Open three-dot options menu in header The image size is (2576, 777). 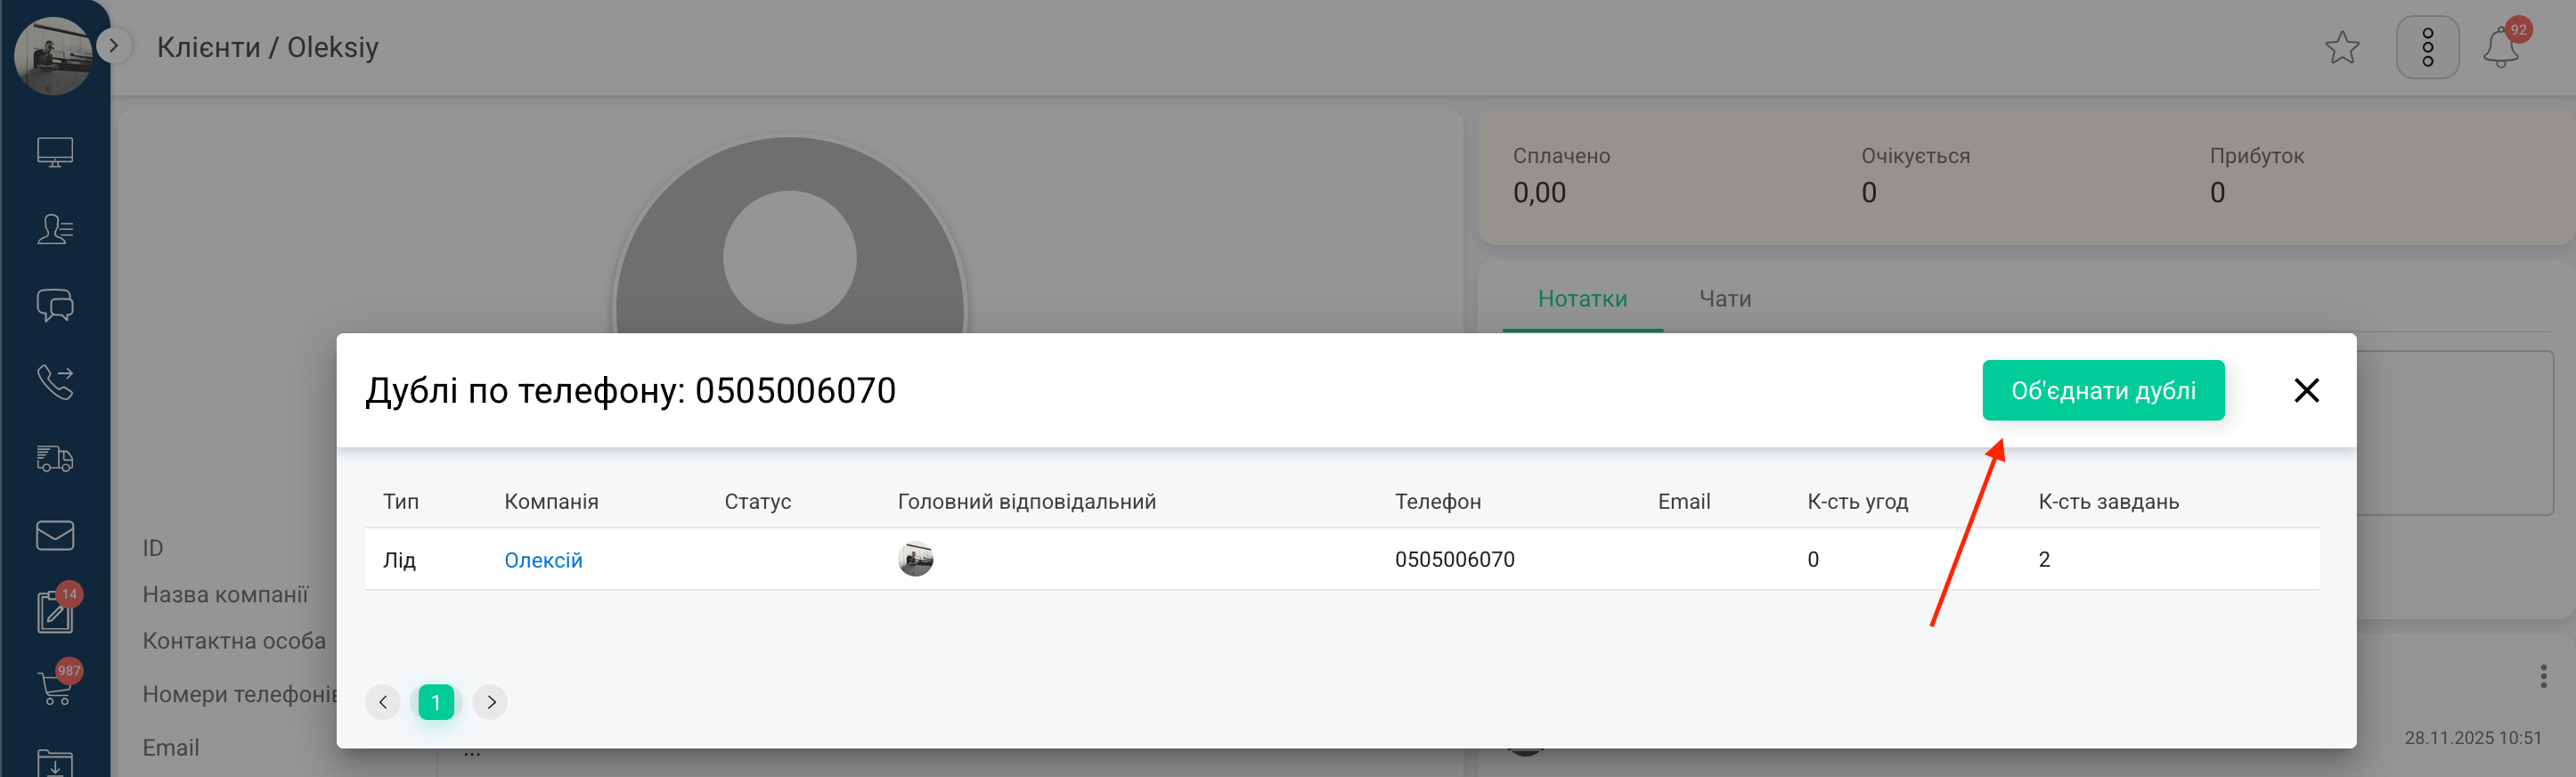(2427, 48)
